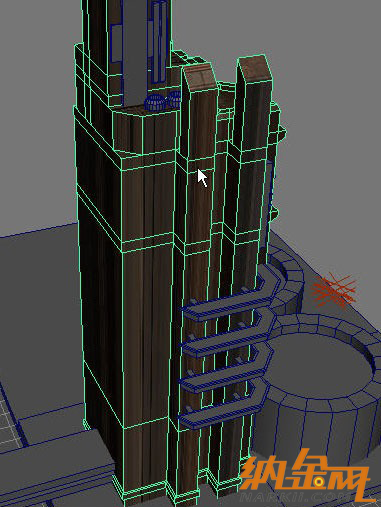Click the left blue wireframe sphere
Screen dimensions: 381x507
[x=154, y=102]
